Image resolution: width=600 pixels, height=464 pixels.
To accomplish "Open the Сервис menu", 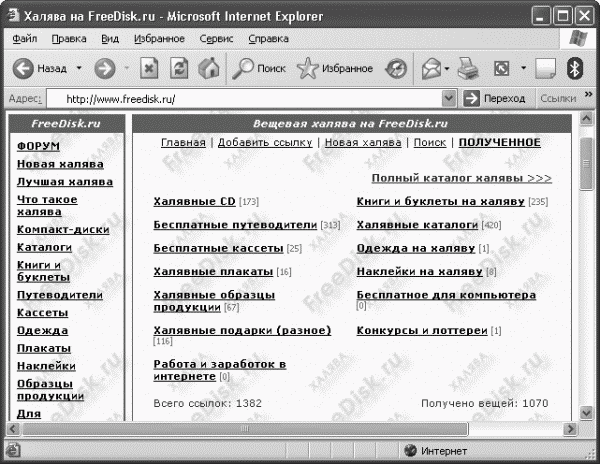I will (x=216, y=39).
